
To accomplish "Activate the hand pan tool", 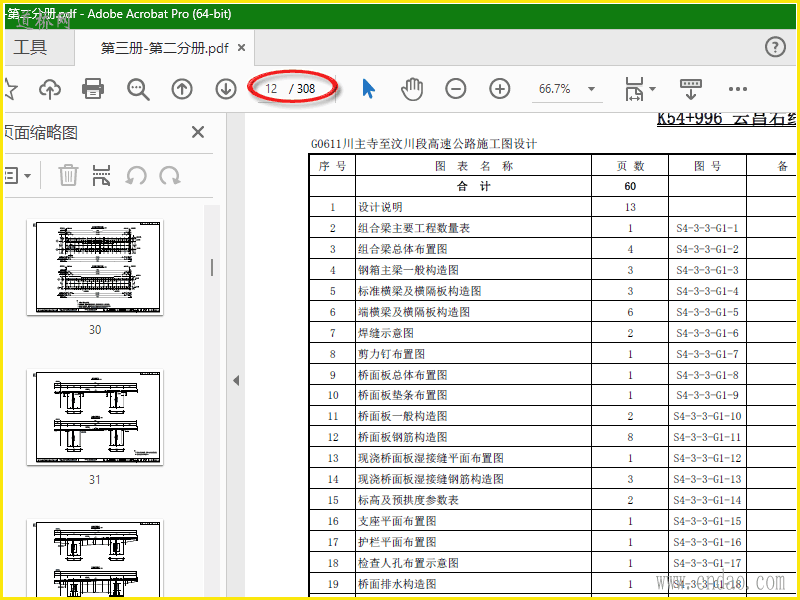I will click(x=412, y=89).
